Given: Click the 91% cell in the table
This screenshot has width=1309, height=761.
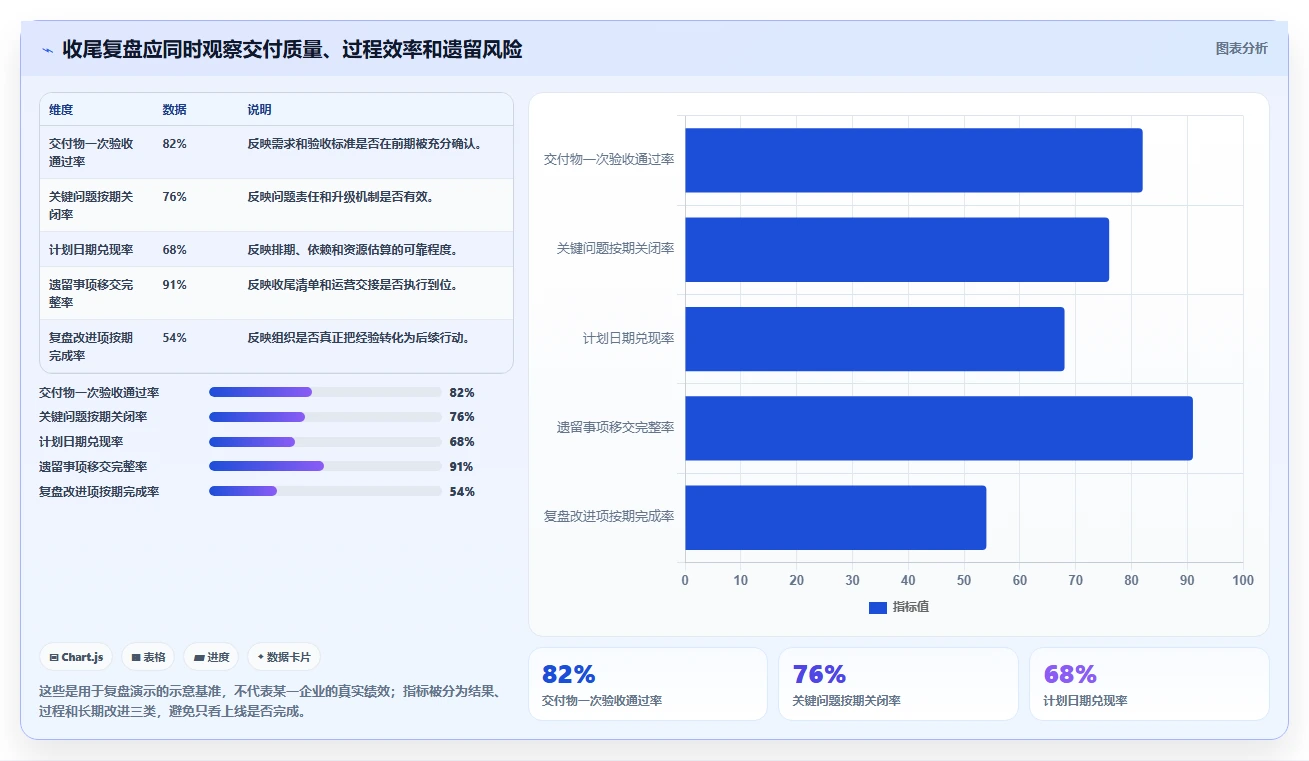Looking at the screenshot, I should (x=174, y=285).
